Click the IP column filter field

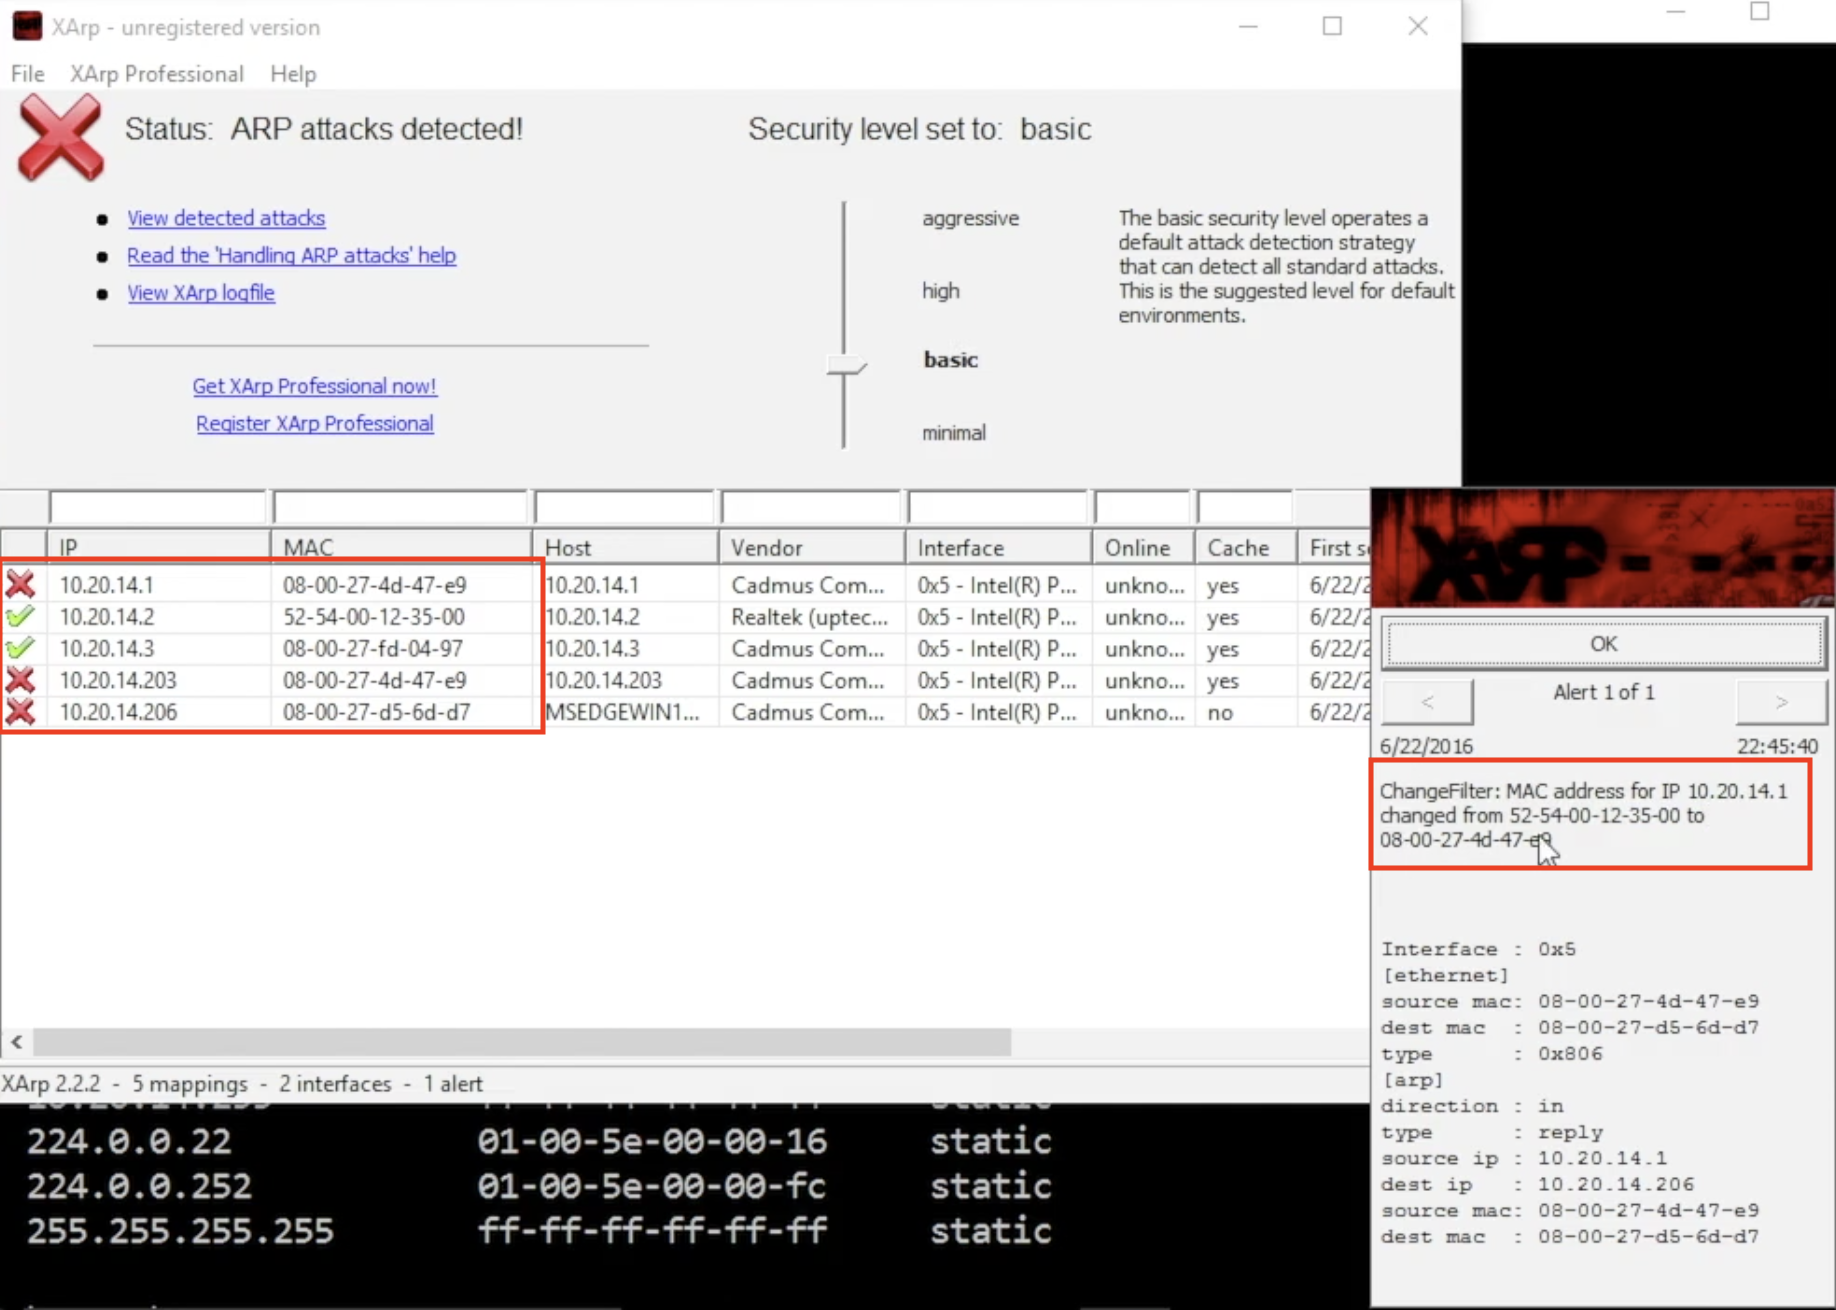click(158, 507)
